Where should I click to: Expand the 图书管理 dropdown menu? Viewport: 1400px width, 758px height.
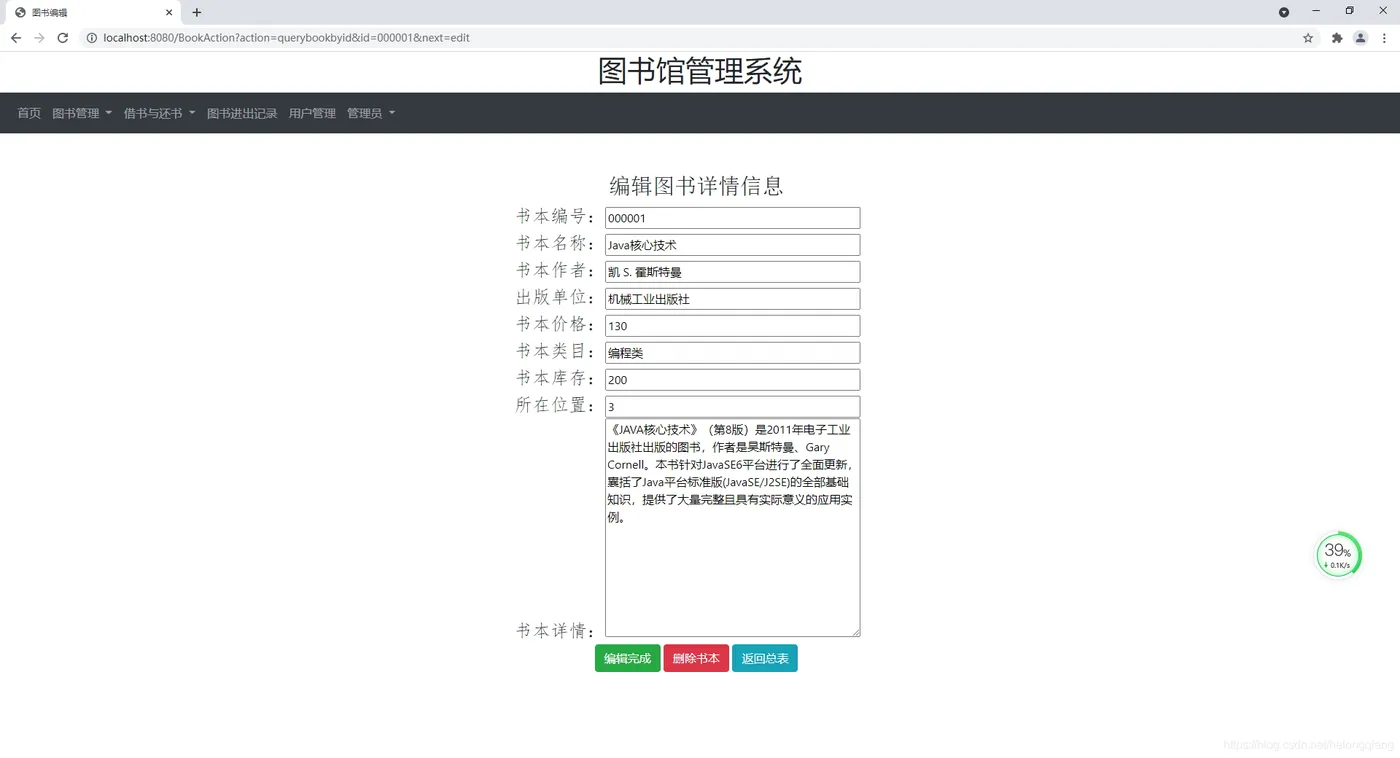[82, 113]
